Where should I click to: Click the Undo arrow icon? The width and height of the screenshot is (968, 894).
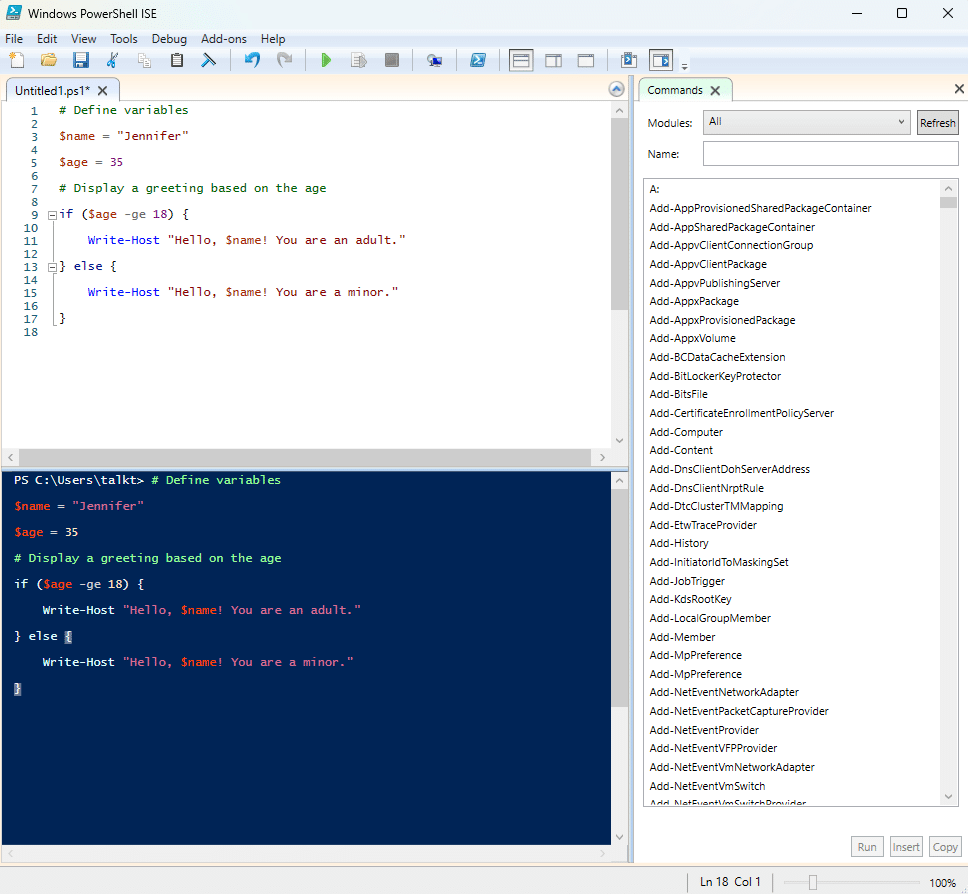[252, 61]
